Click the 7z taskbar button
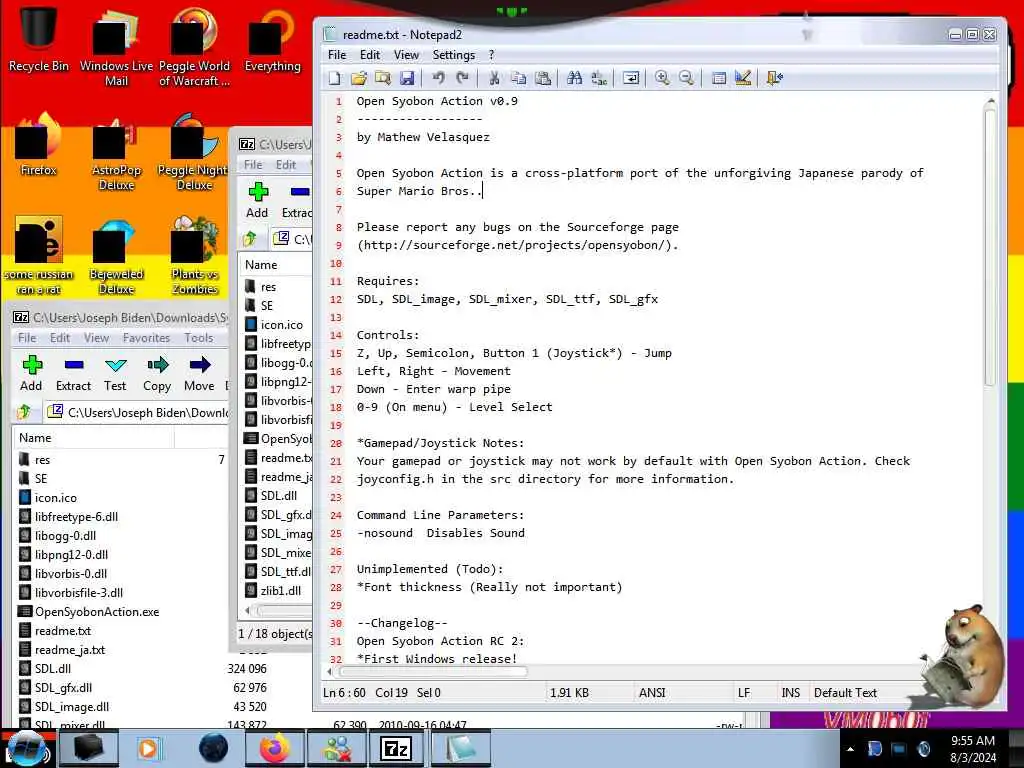The image size is (1024, 768). 396,748
